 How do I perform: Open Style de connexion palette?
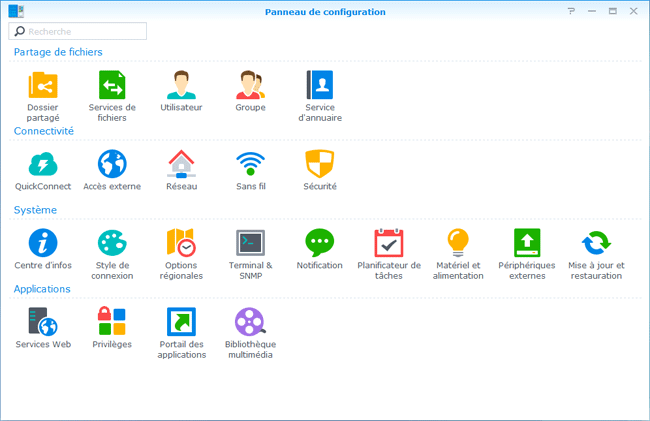112,242
